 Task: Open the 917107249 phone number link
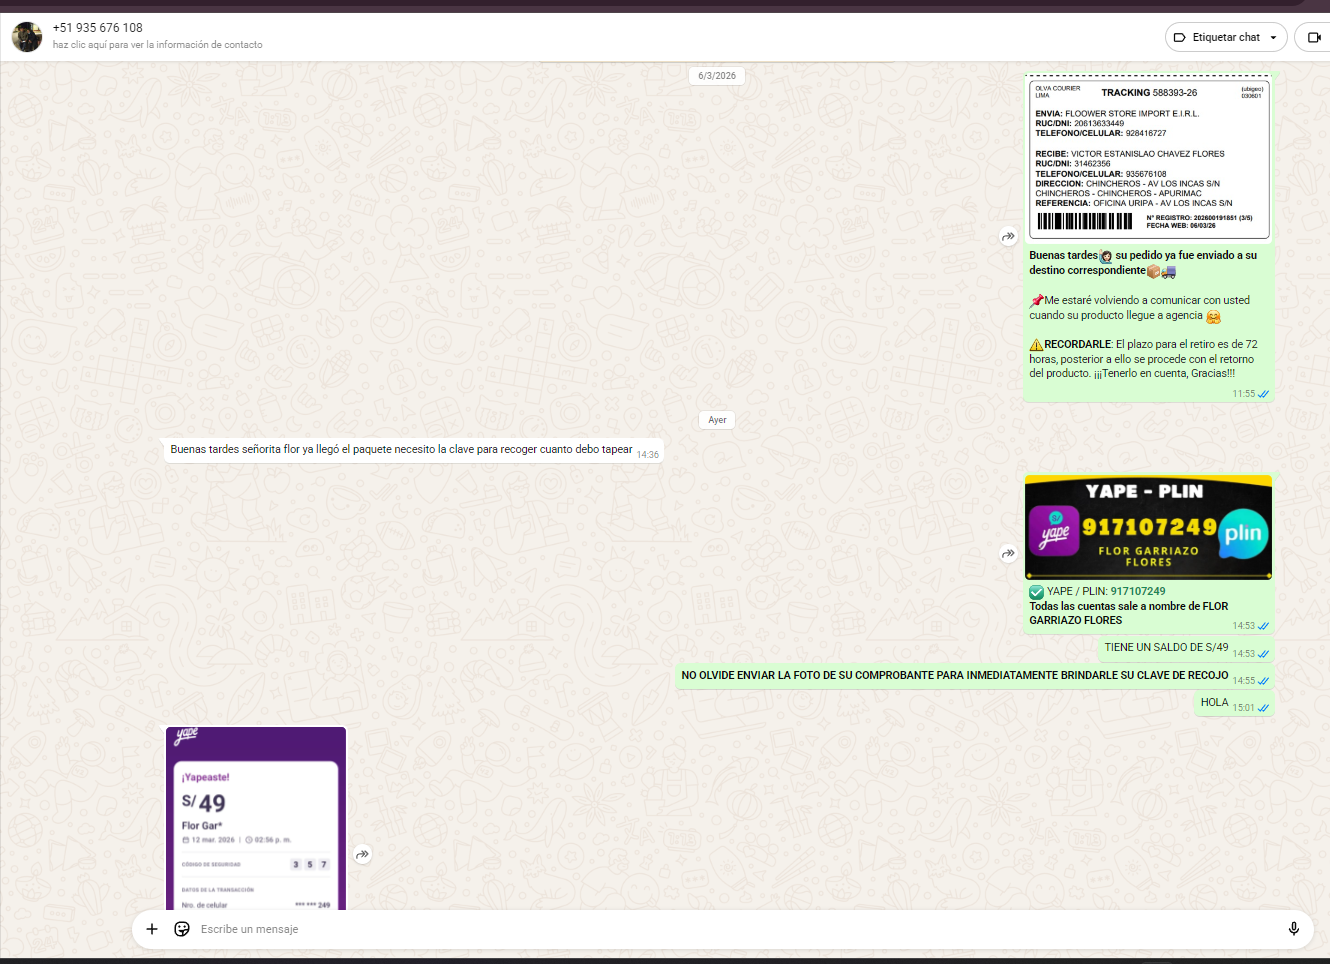[1137, 591]
